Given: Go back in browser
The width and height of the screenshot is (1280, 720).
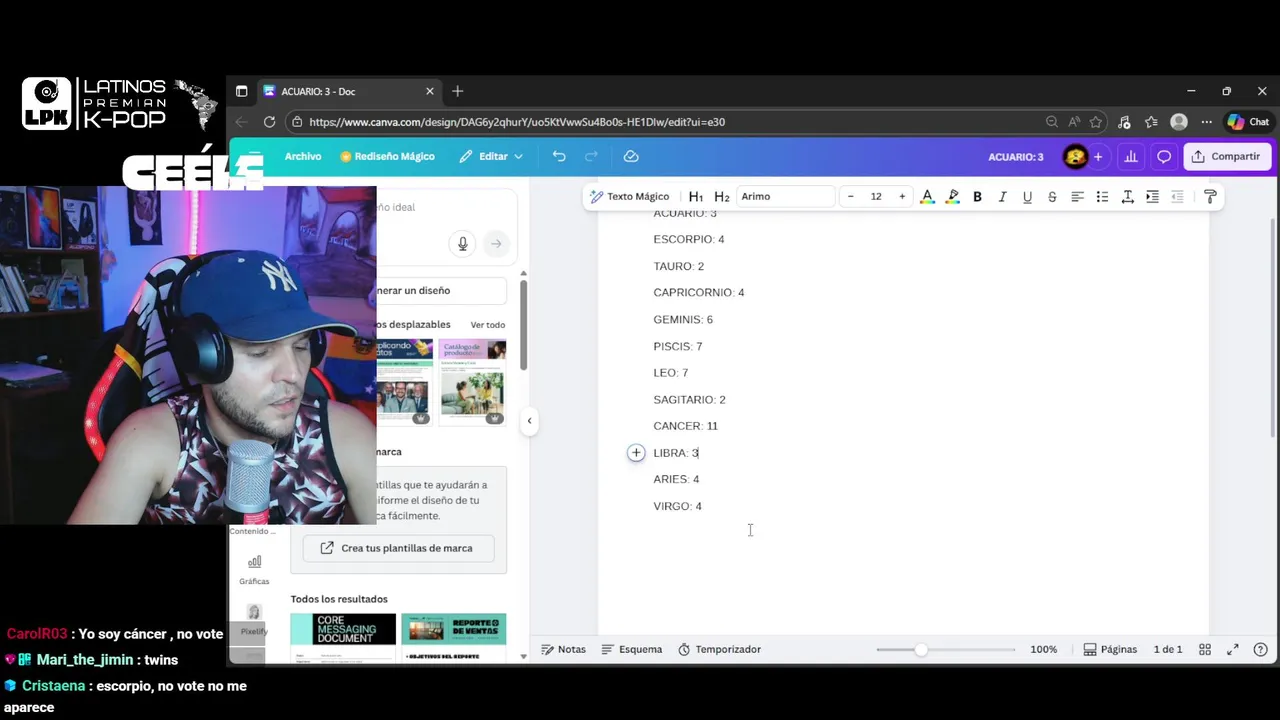Looking at the screenshot, I should (241, 122).
